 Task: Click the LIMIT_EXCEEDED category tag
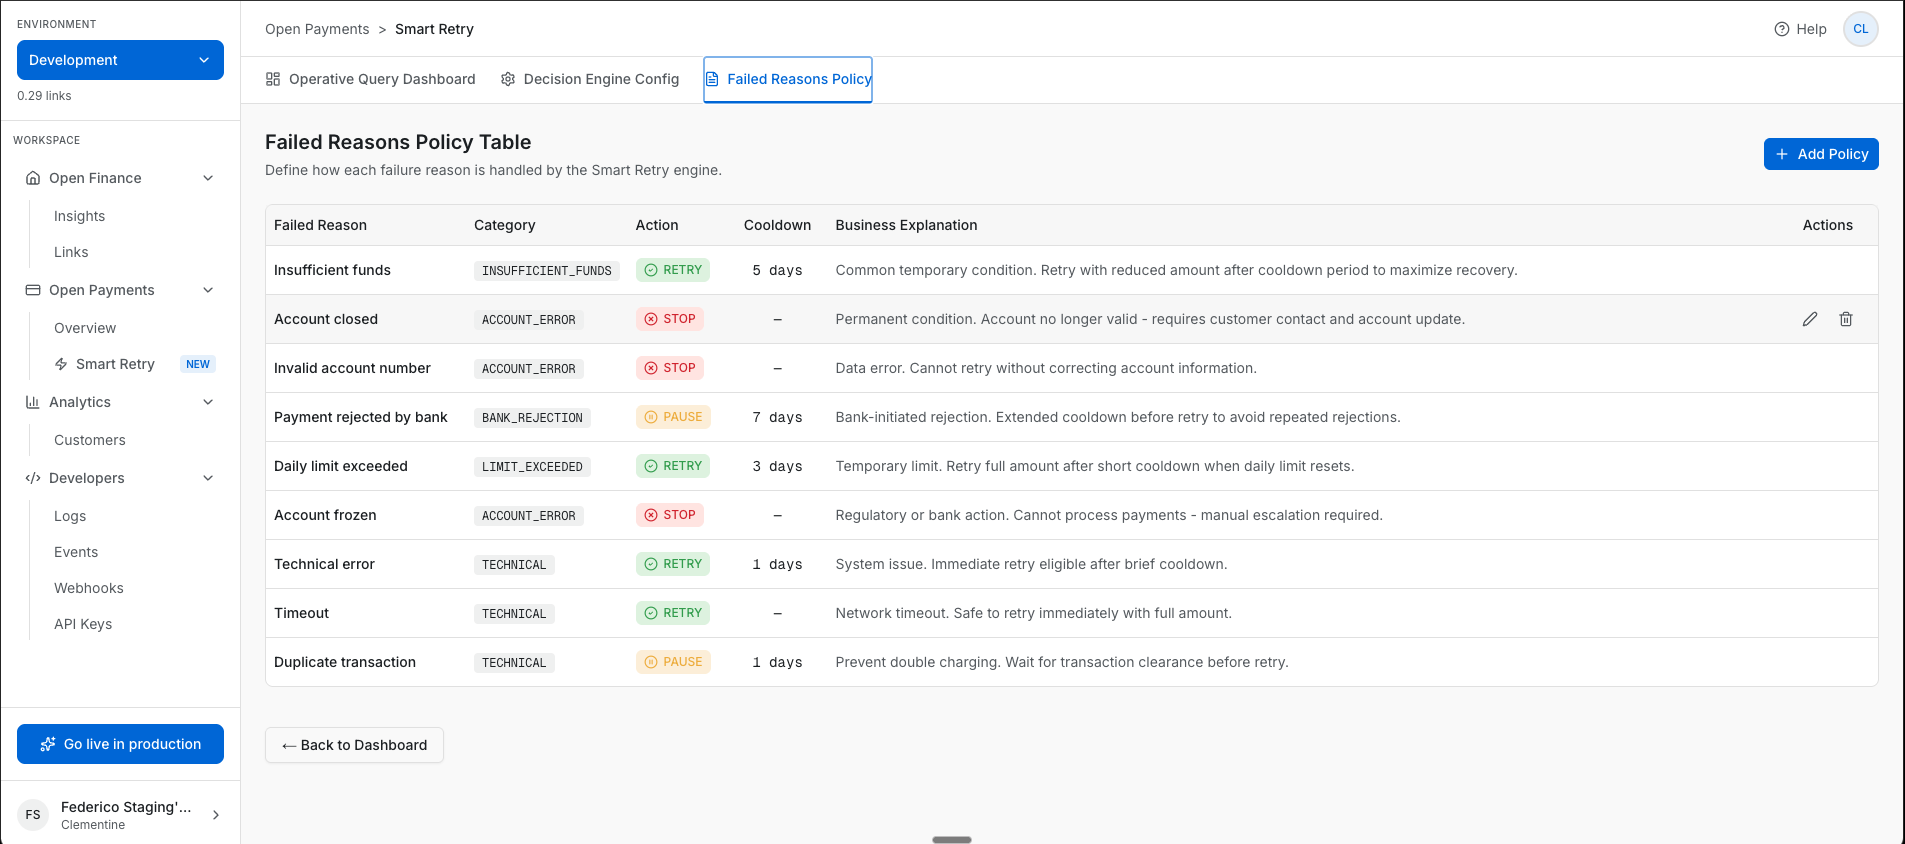(532, 467)
